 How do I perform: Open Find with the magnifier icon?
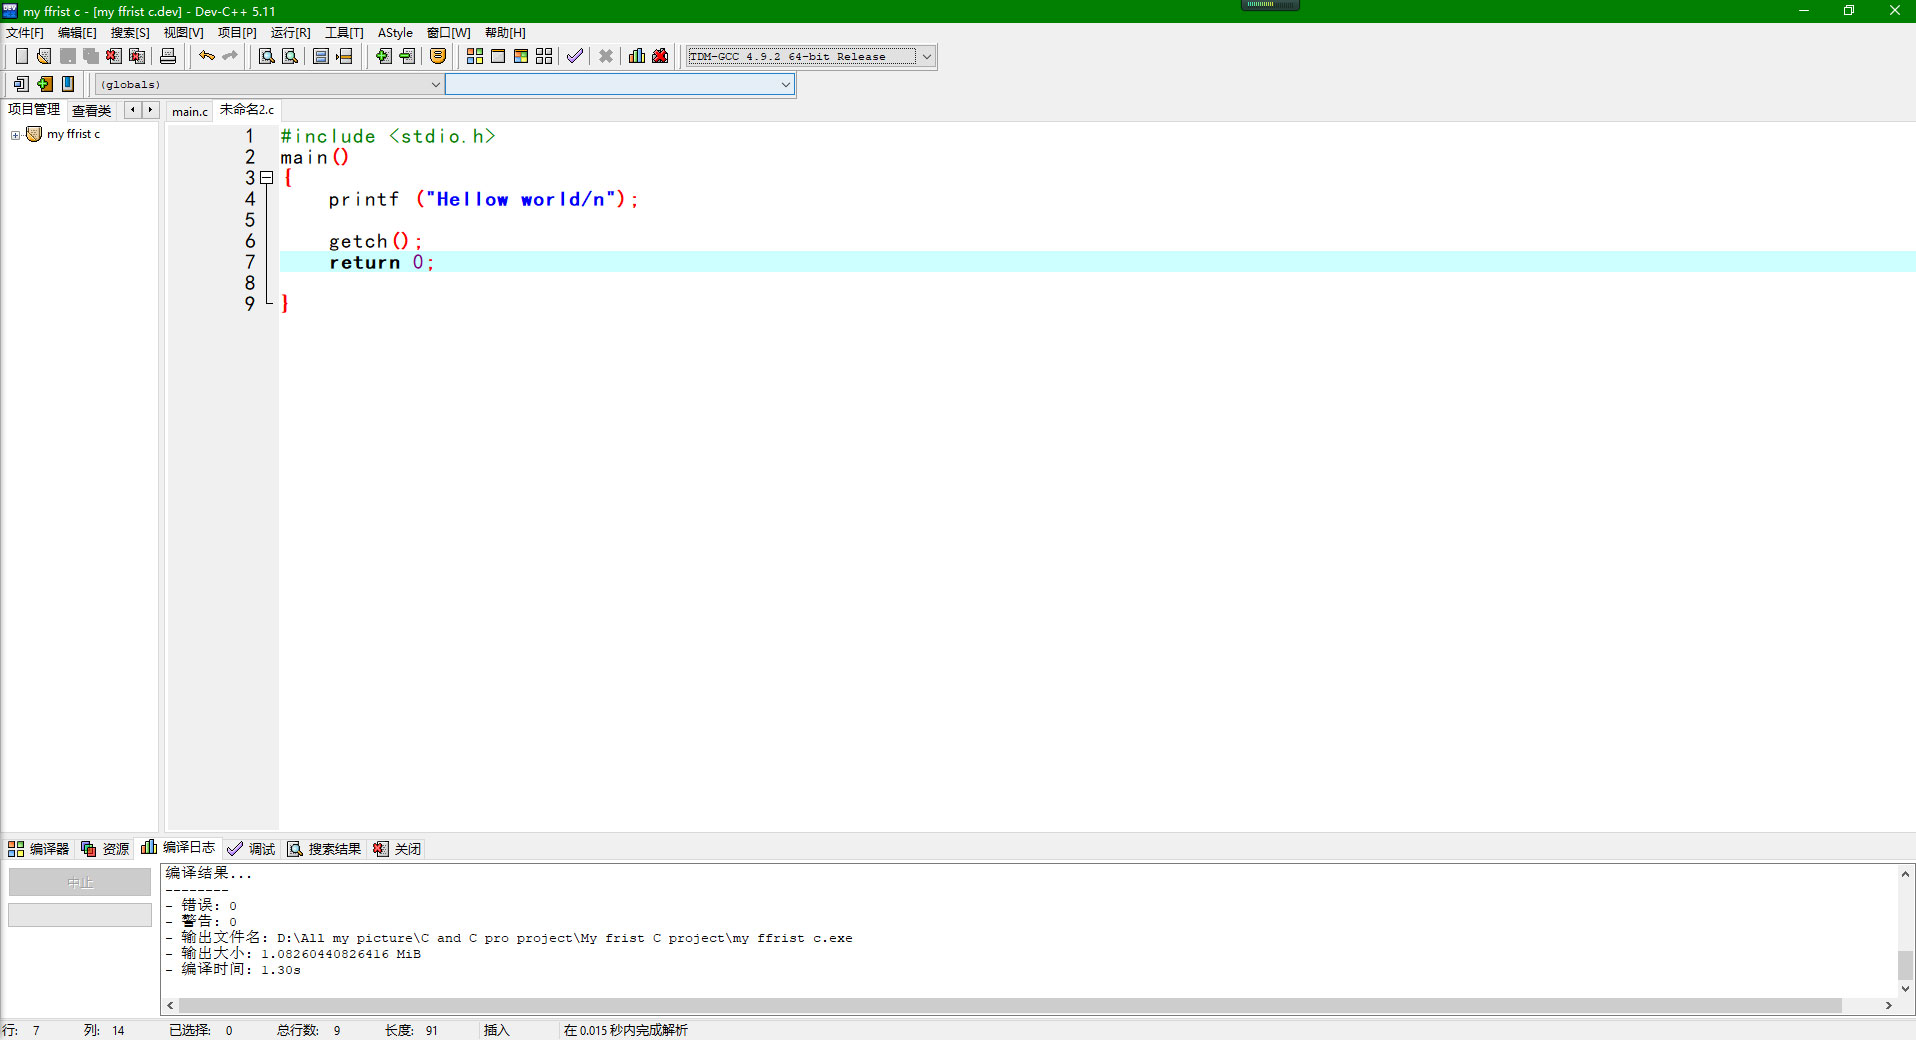pos(267,56)
